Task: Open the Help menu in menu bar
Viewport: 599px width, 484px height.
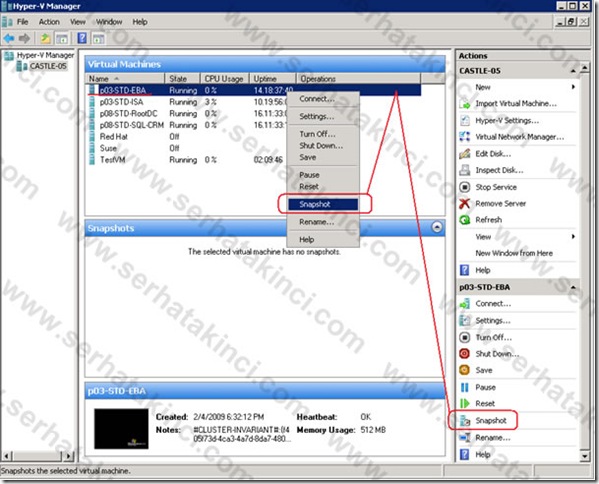Action: (x=140, y=22)
